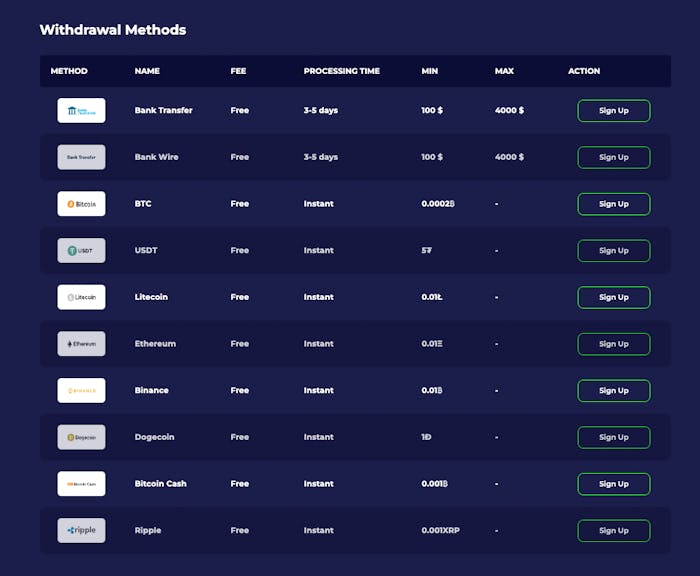The height and width of the screenshot is (576, 700).
Task: Click the Processing Time column header
Action: [341, 71]
